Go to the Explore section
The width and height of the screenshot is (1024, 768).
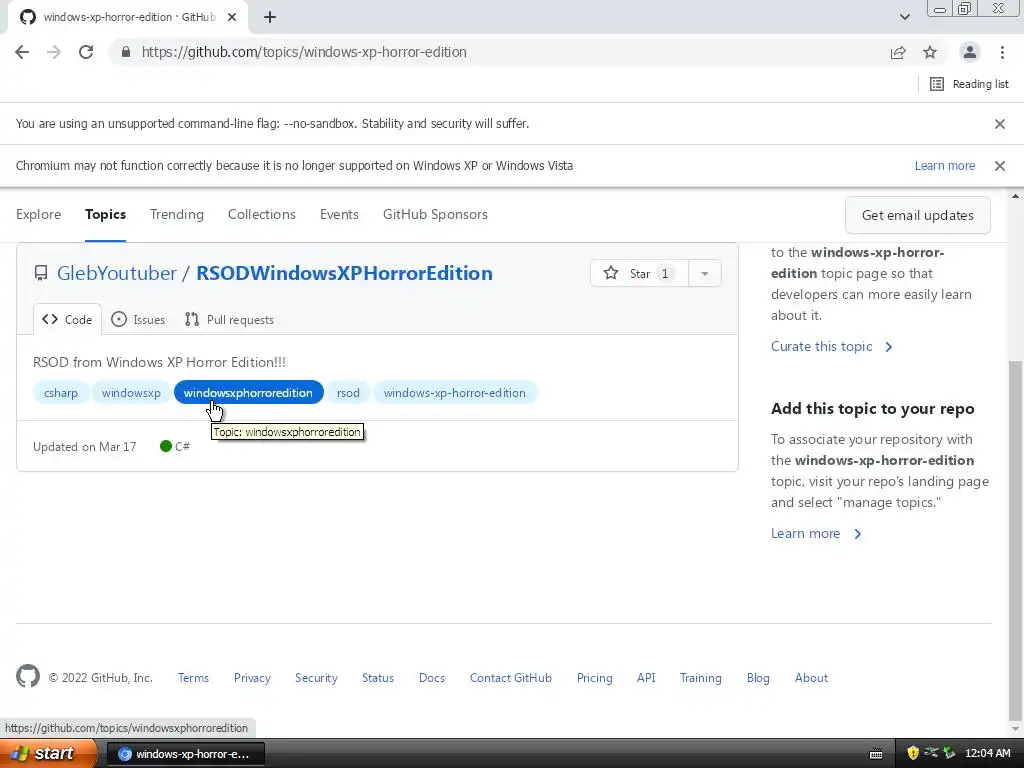tap(39, 214)
